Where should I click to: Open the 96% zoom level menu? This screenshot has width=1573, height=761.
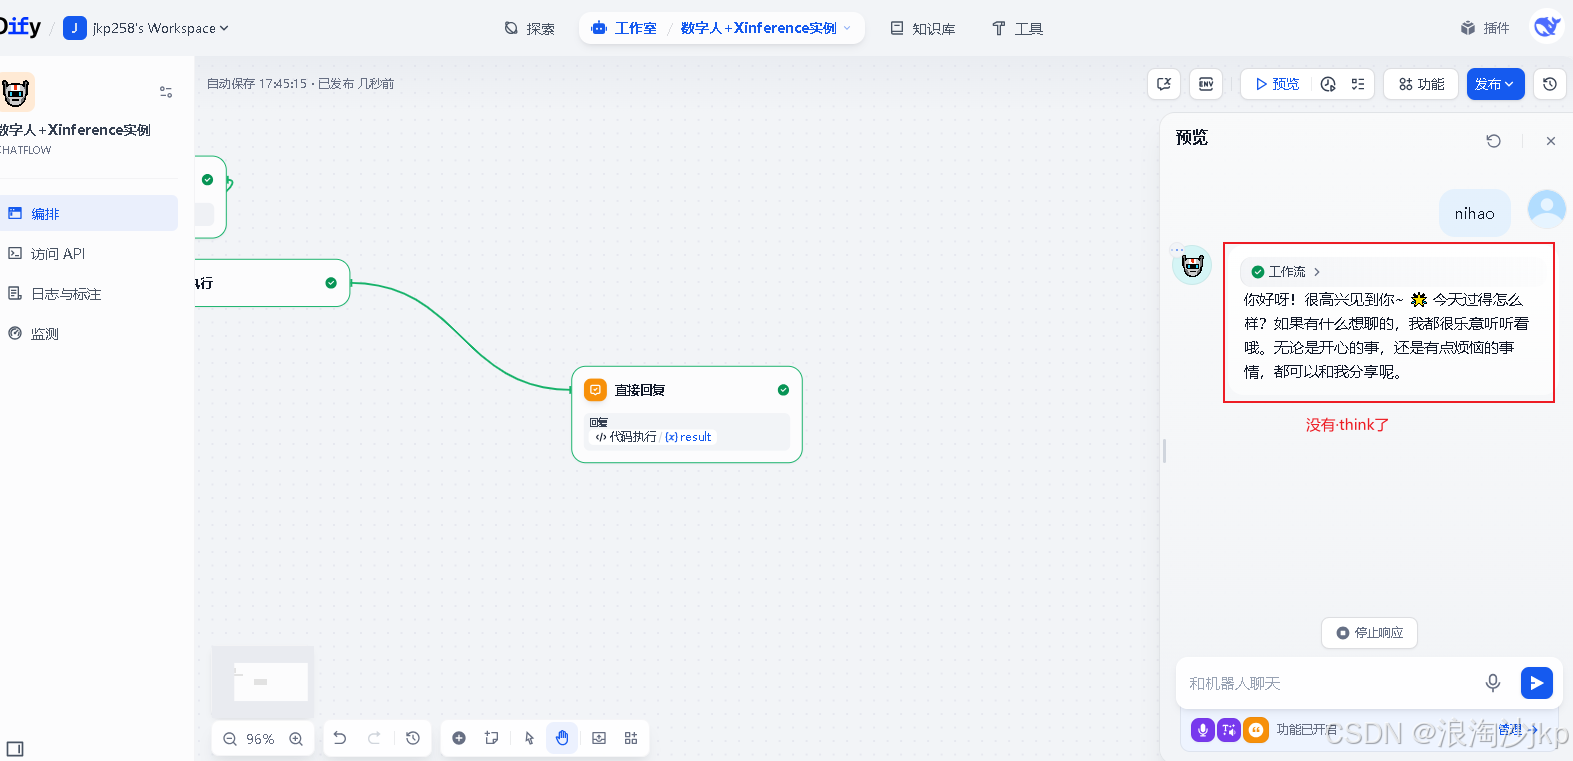[260, 739]
